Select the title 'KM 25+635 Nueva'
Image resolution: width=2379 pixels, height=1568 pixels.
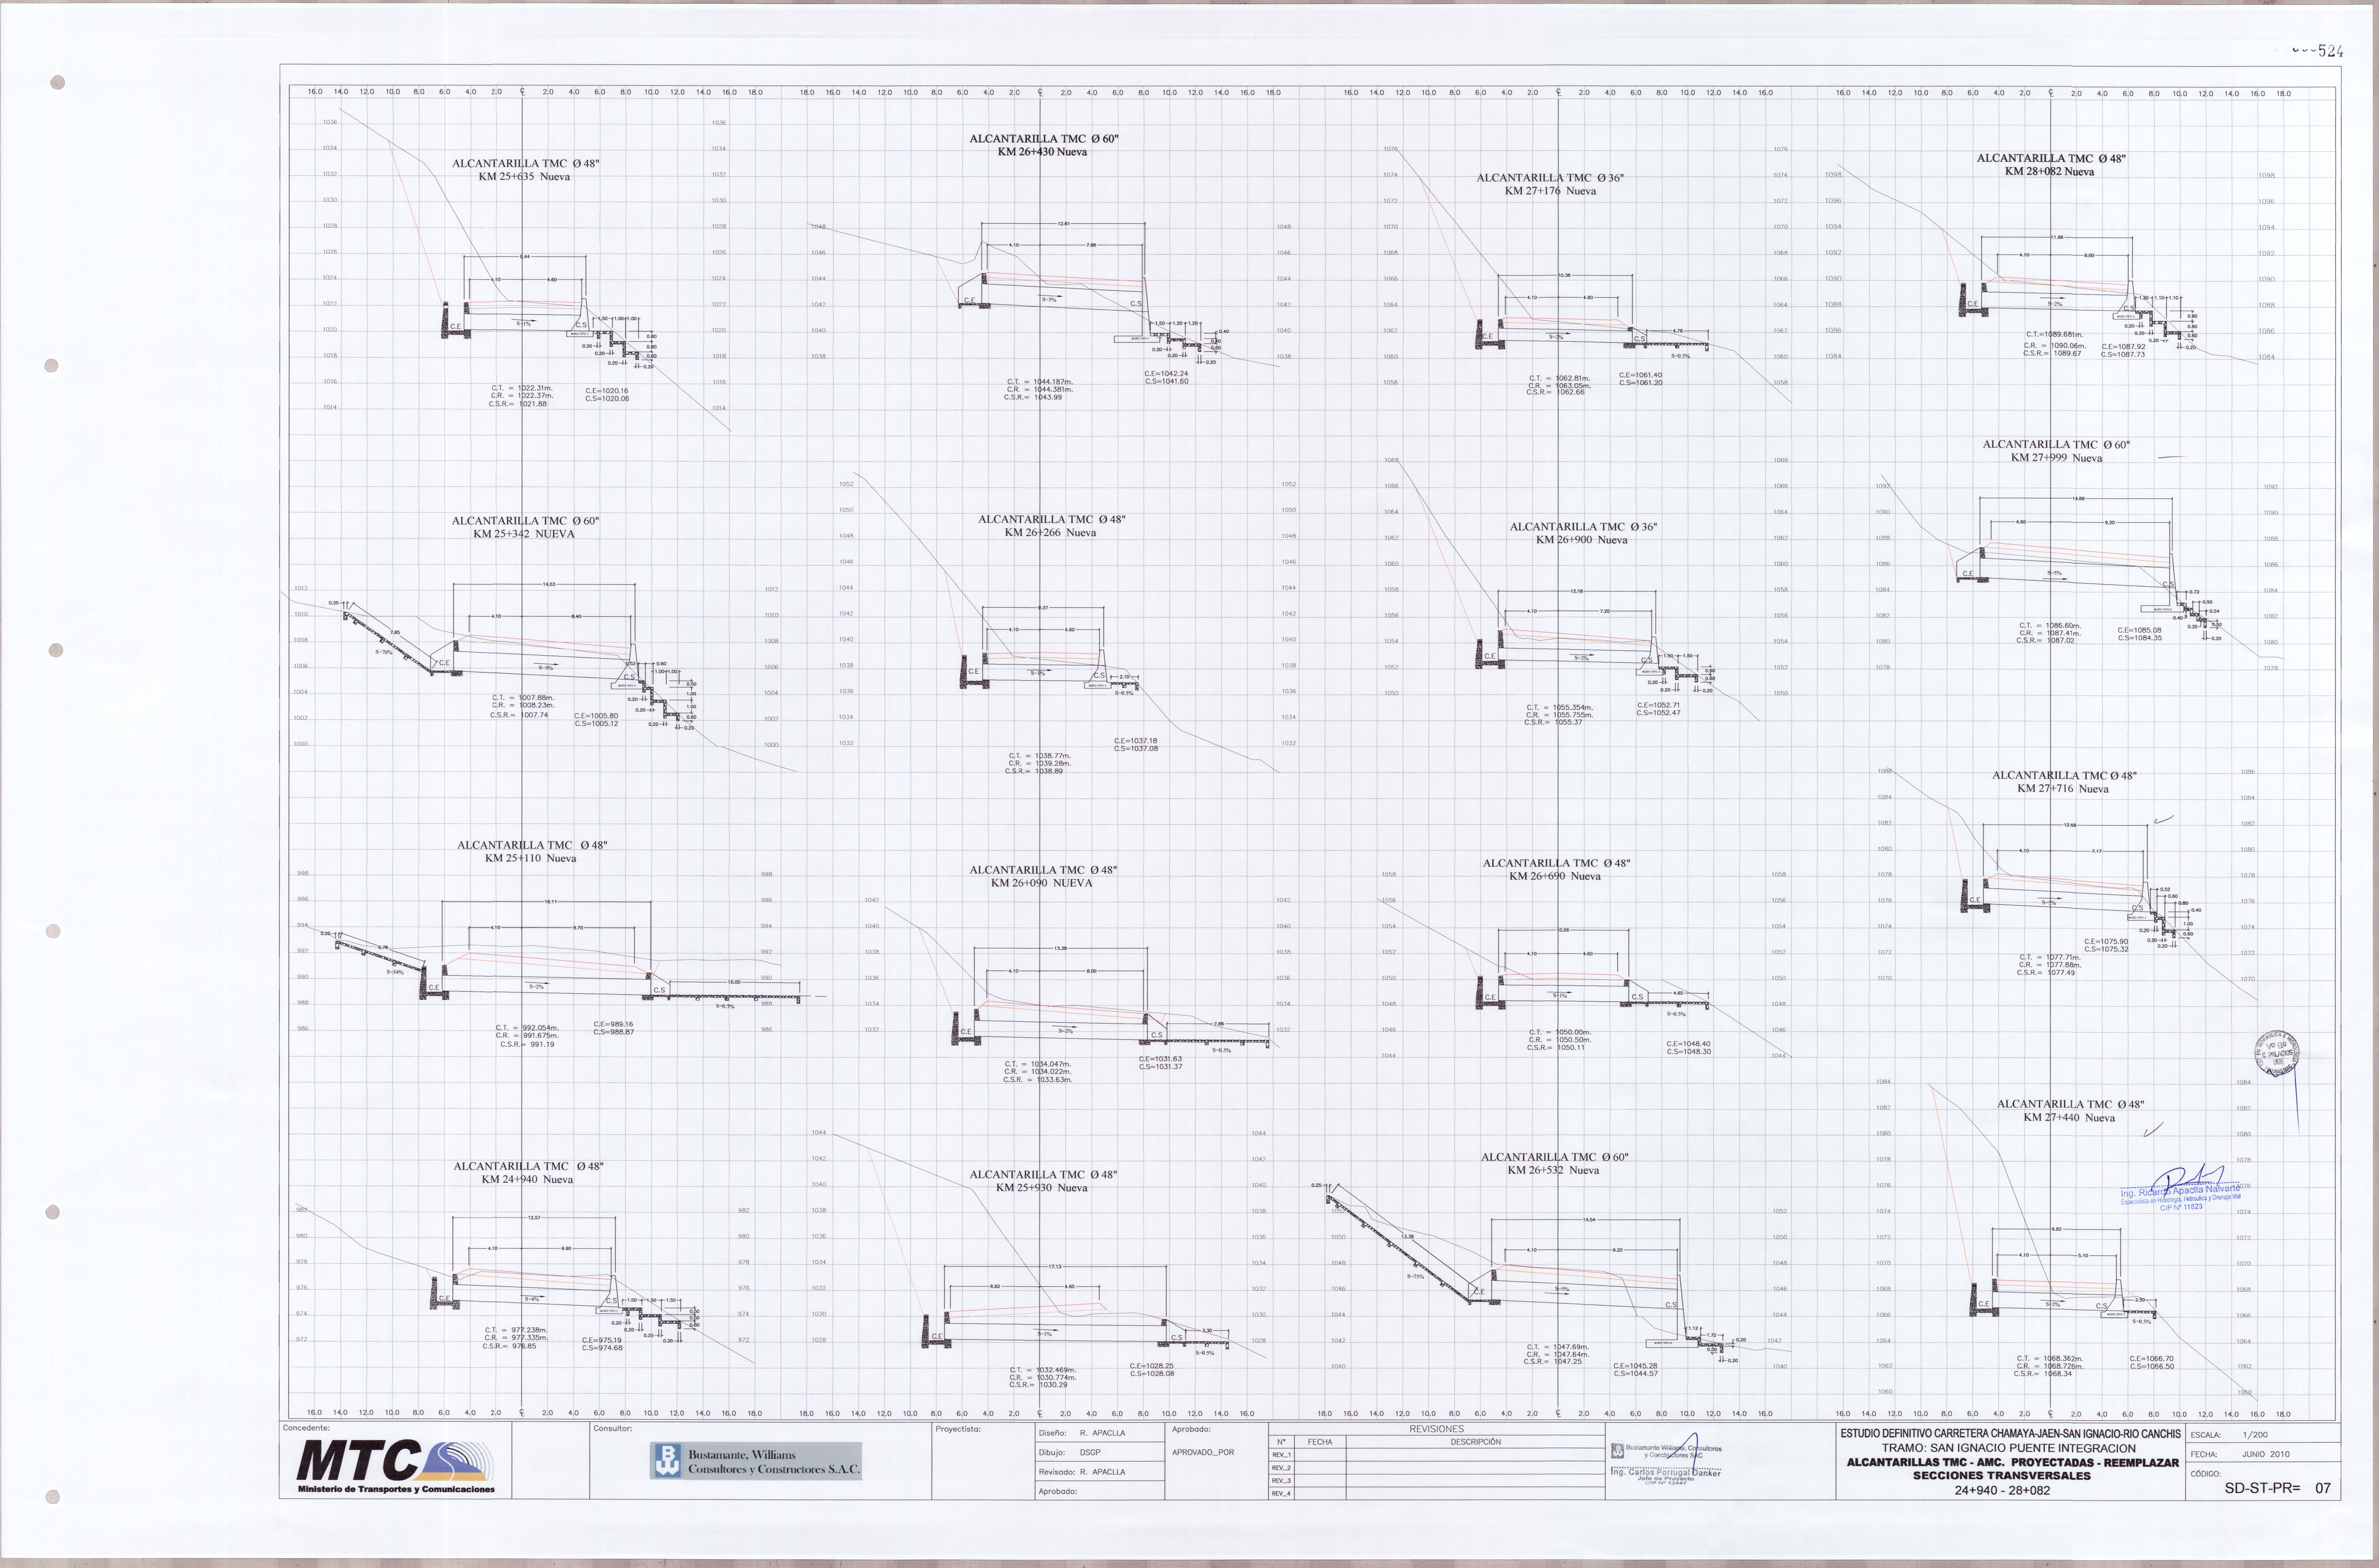click(524, 177)
